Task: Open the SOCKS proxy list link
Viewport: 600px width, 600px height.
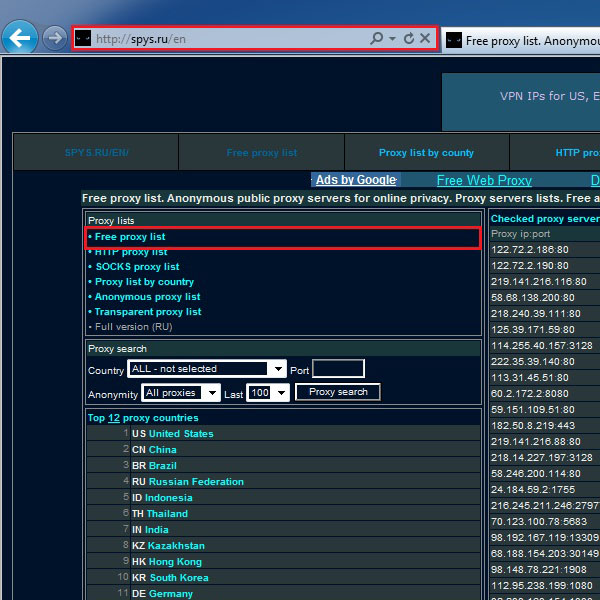Action: tap(137, 267)
